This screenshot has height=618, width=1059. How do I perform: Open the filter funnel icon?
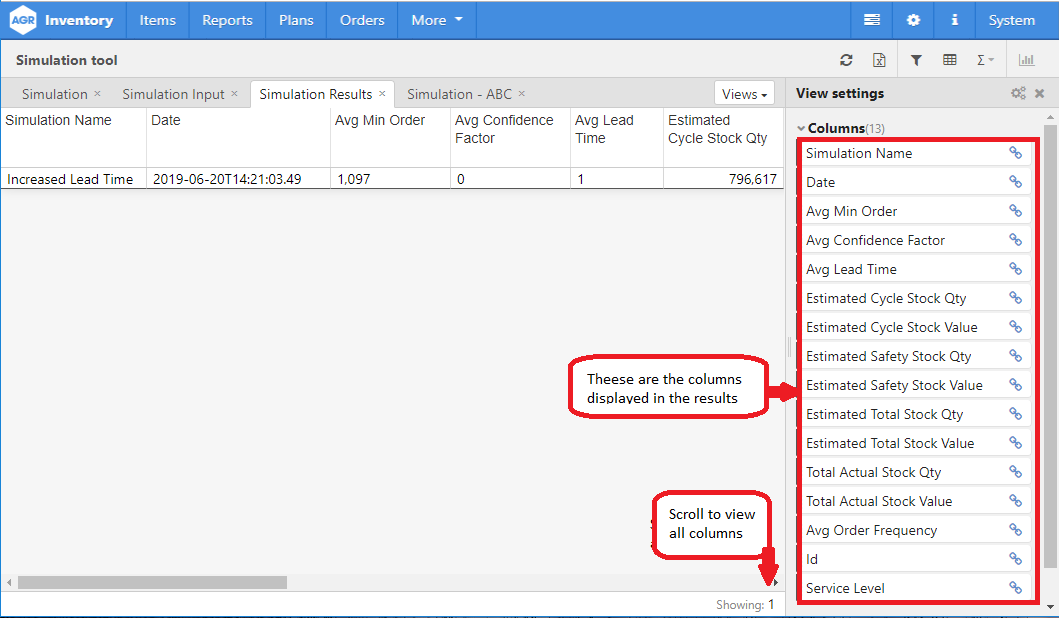(916, 60)
